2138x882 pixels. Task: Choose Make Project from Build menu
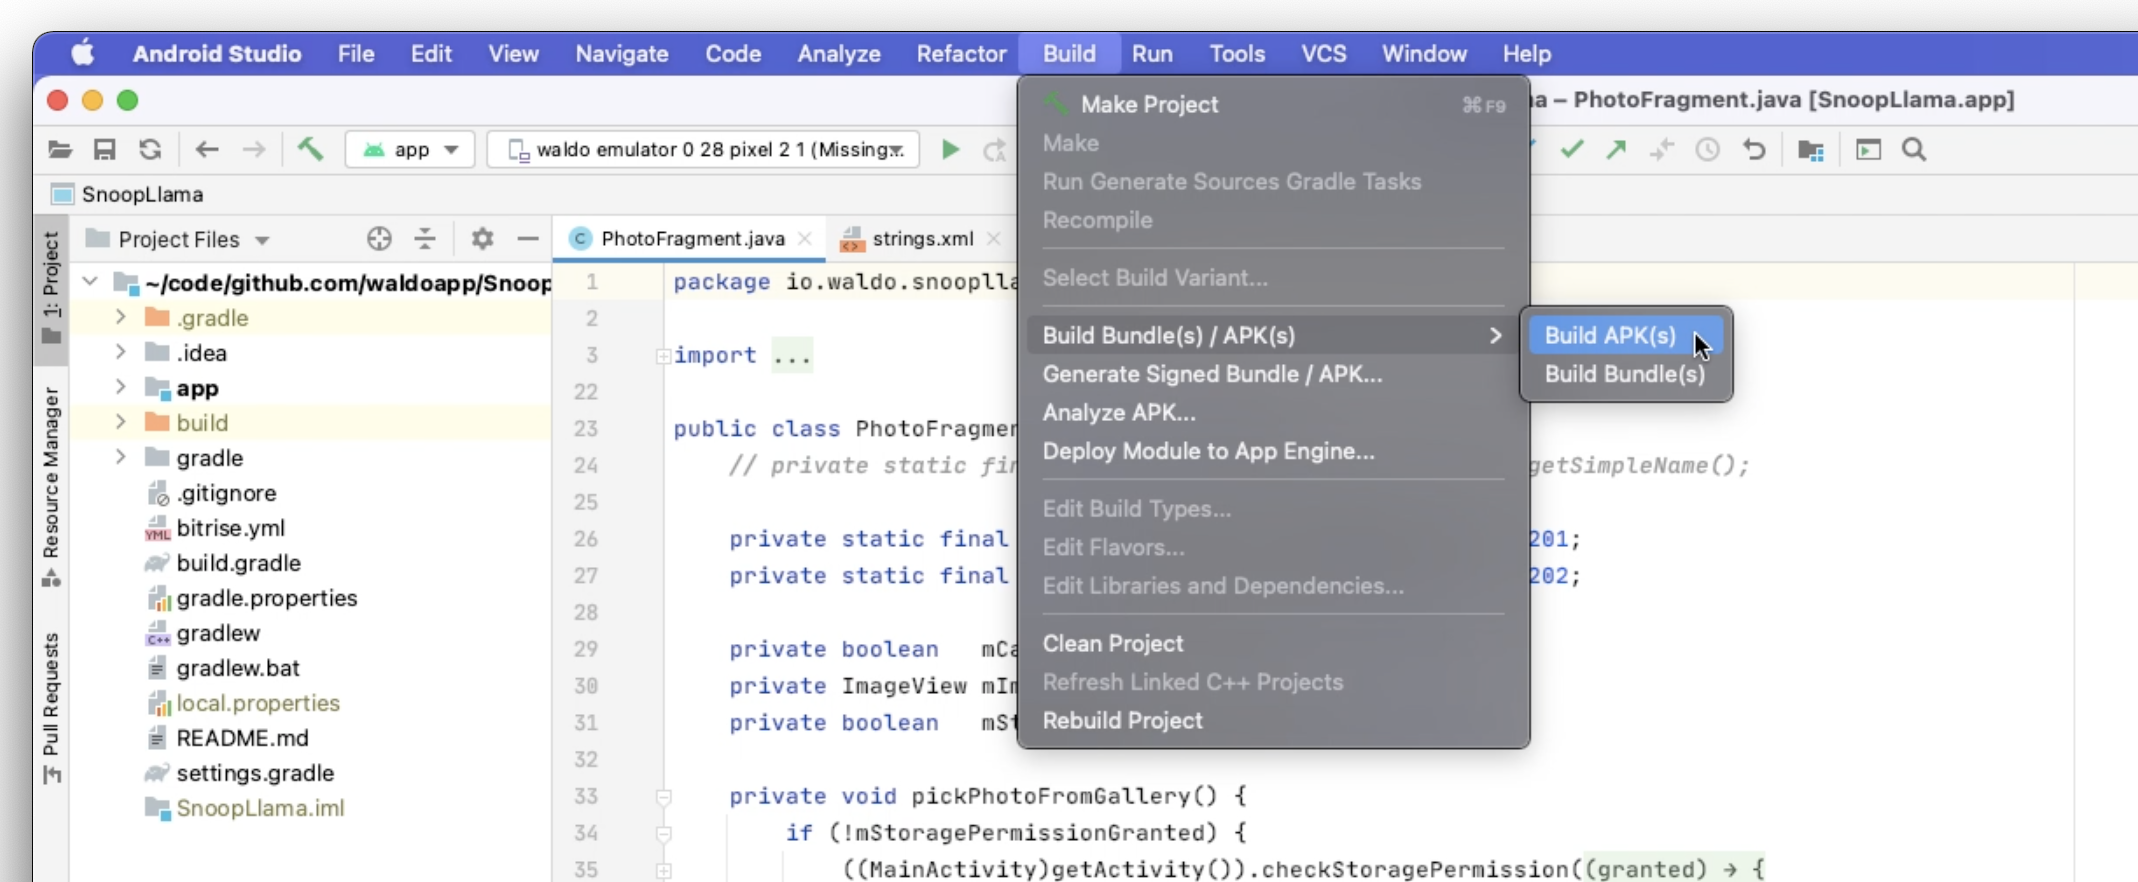click(x=1273, y=104)
